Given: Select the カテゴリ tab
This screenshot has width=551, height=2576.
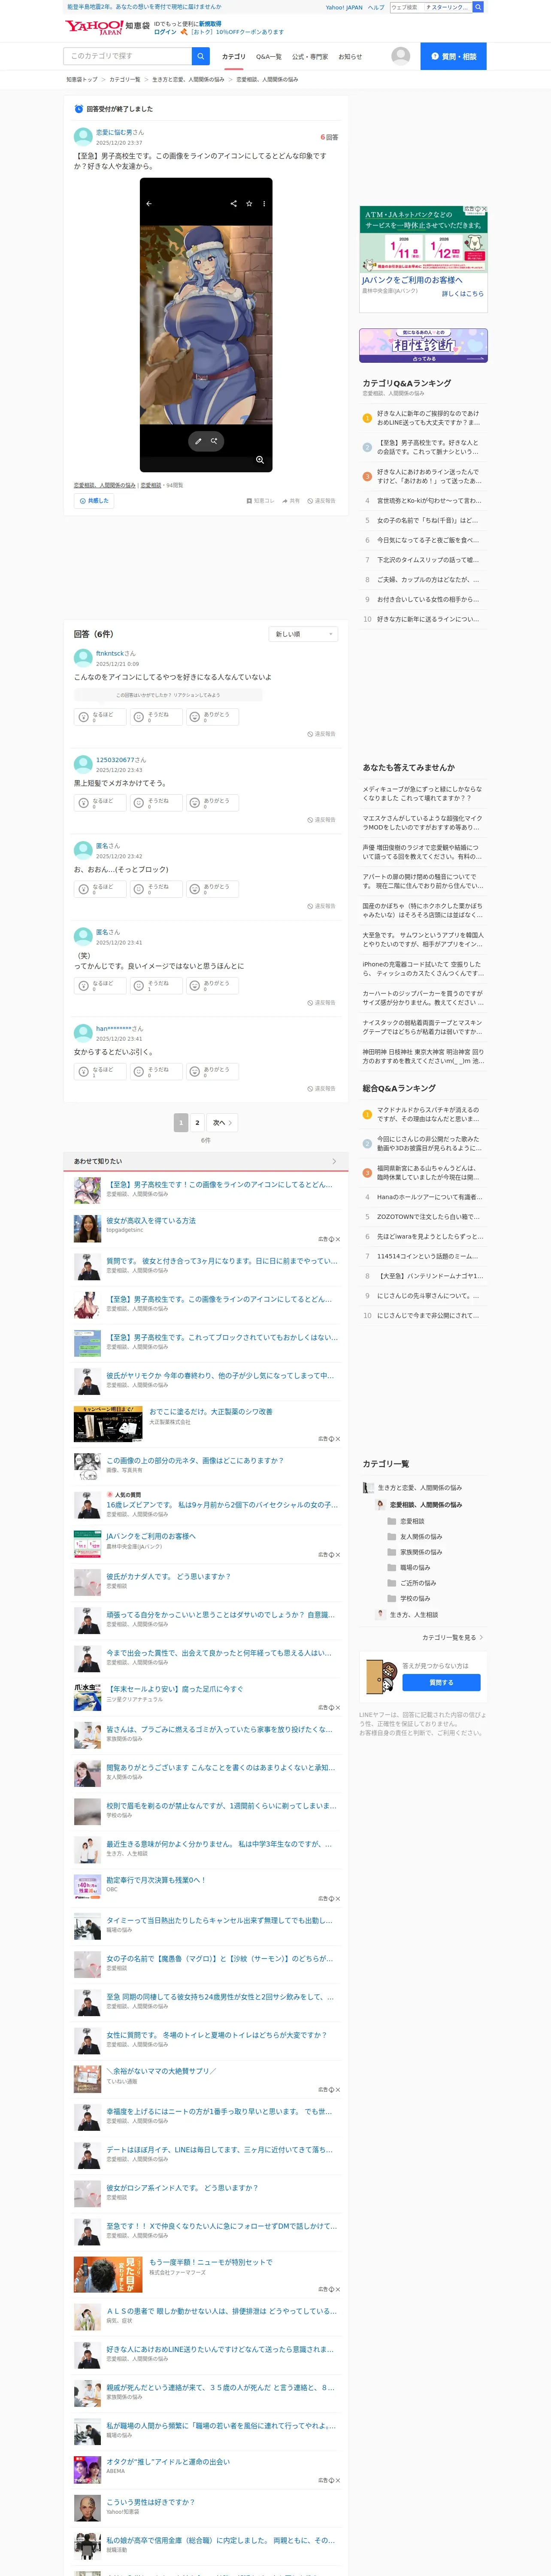Looking at the screenshot, I should (233, 57).
